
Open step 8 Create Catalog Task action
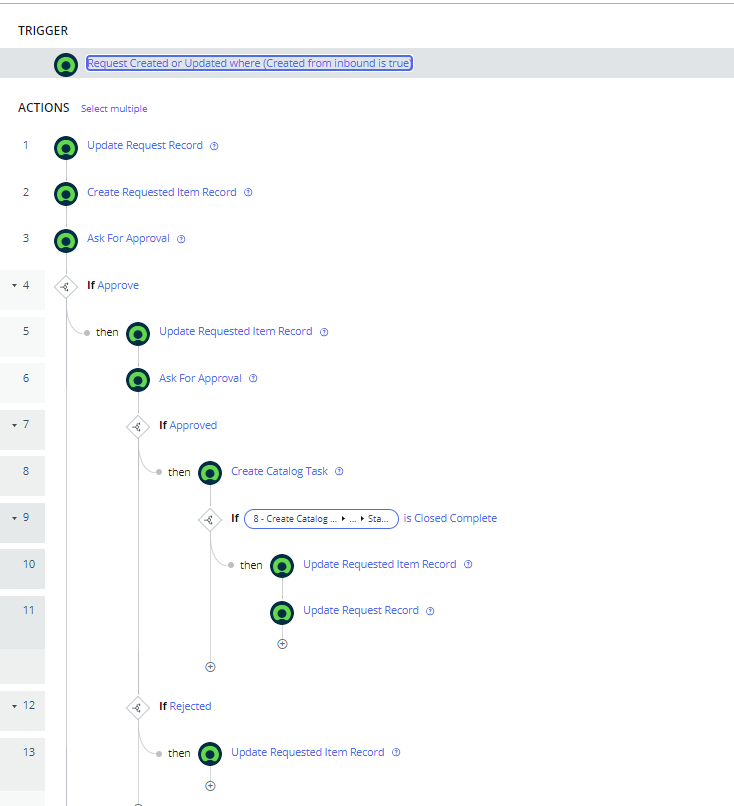[279, 471]
